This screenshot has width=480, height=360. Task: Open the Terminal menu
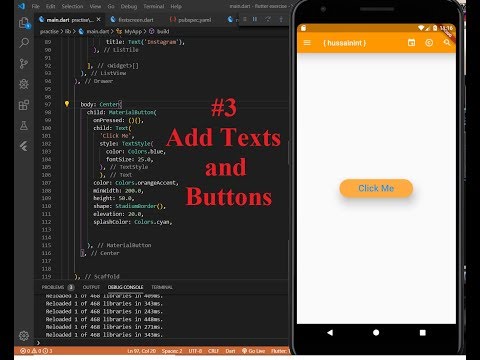pos(154,6)
